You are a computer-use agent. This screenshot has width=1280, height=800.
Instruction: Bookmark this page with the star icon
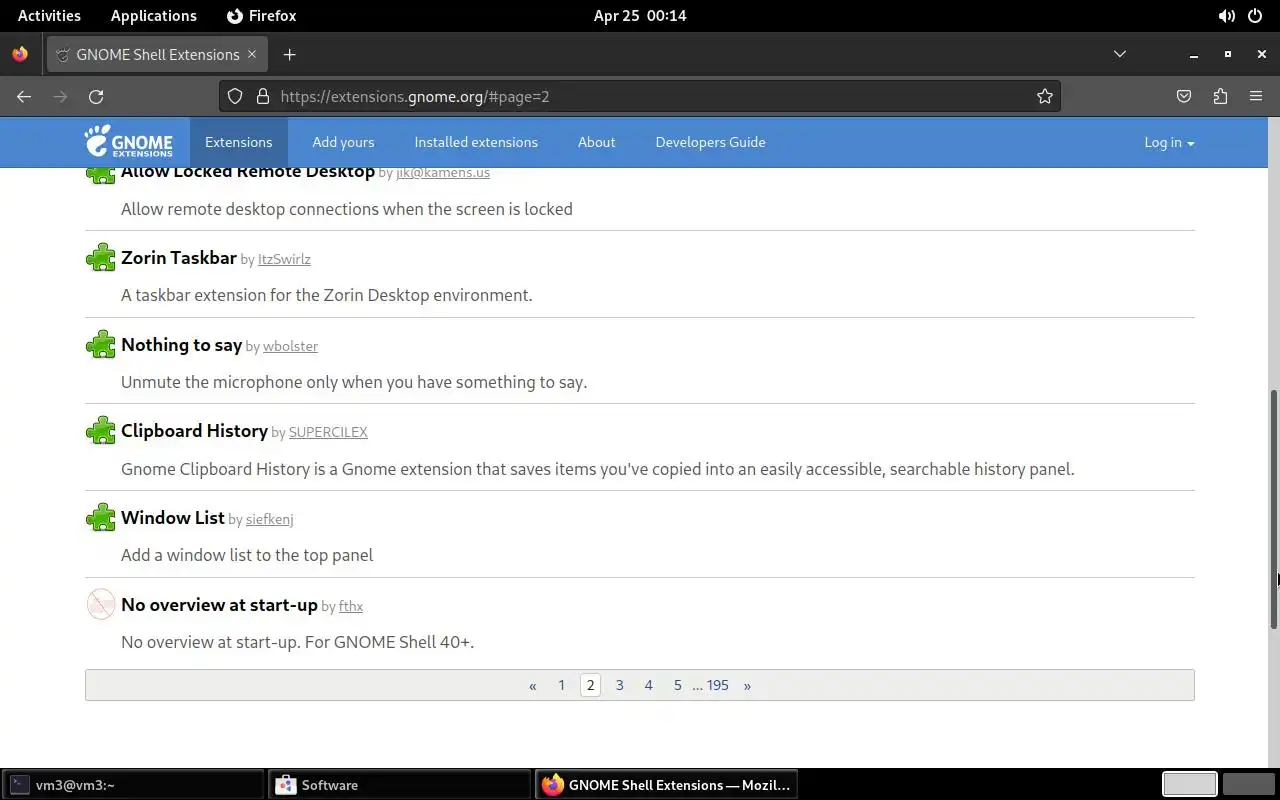(1045, 96)
